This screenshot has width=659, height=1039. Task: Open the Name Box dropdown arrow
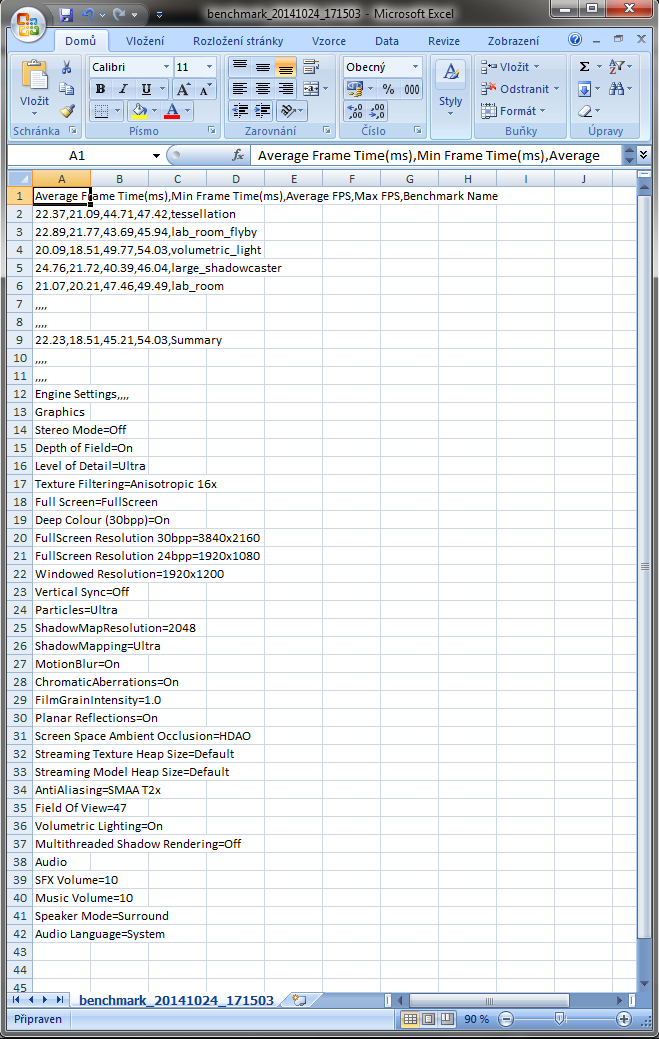point(156,156)
